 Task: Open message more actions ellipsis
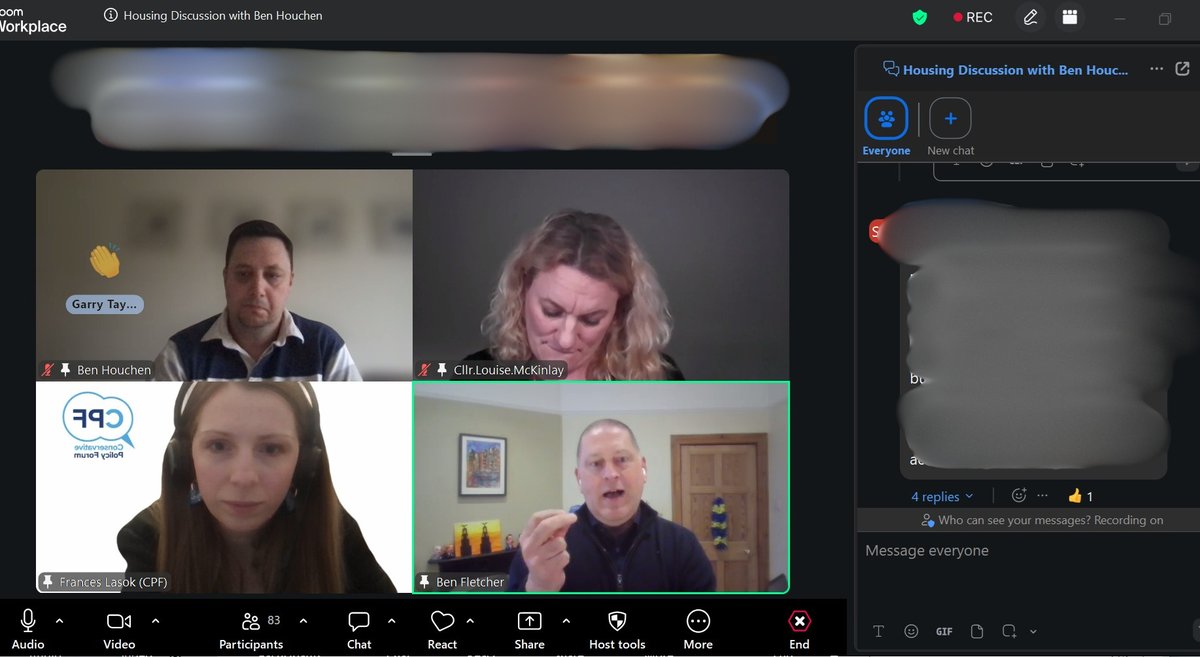(1043, 495)
